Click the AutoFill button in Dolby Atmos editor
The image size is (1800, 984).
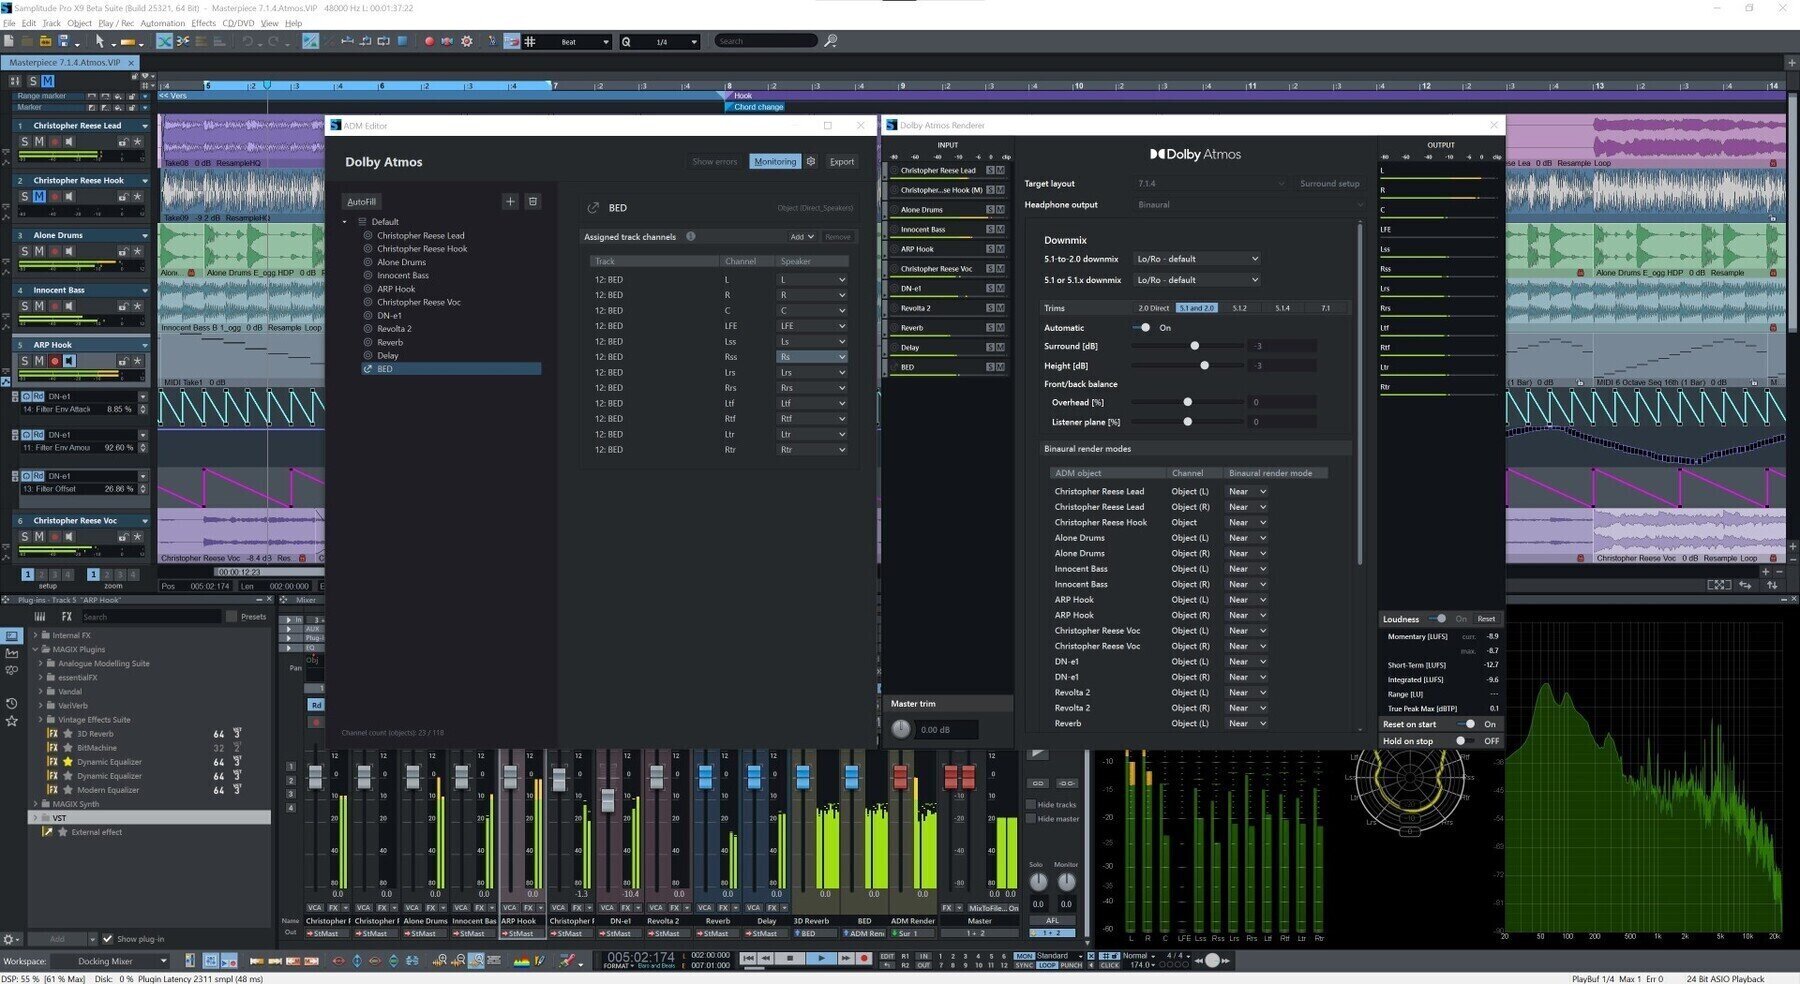coord(361,201)
